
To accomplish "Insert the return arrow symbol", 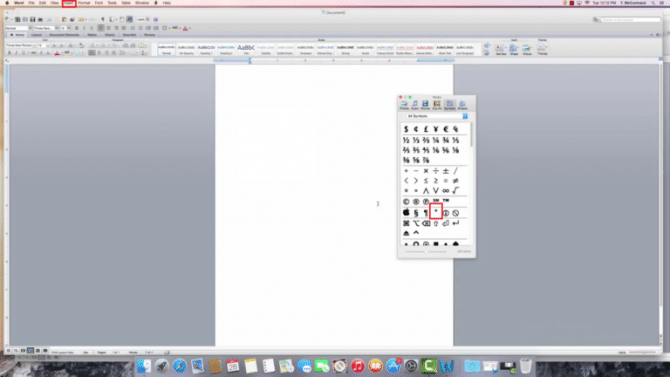I will 455,223.
